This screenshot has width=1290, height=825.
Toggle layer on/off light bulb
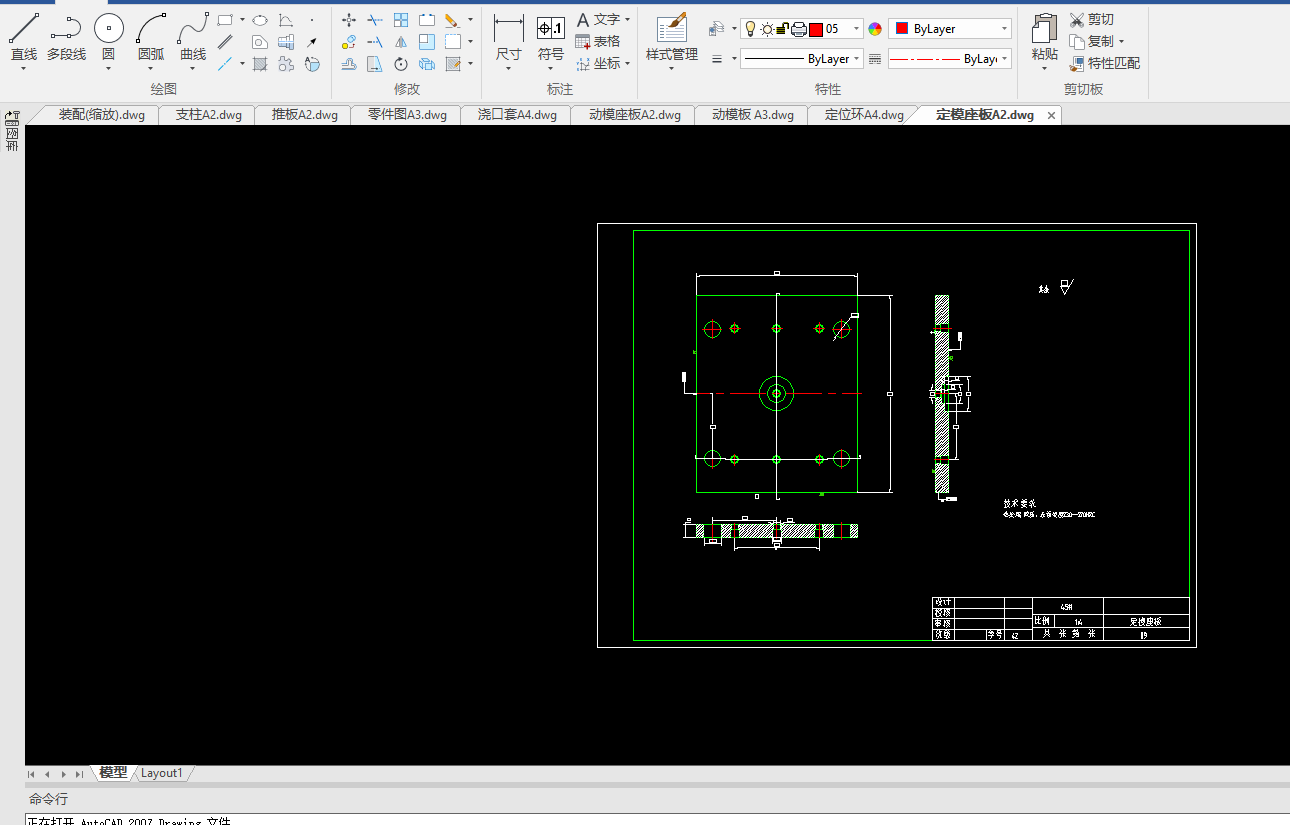click(751, 29)
